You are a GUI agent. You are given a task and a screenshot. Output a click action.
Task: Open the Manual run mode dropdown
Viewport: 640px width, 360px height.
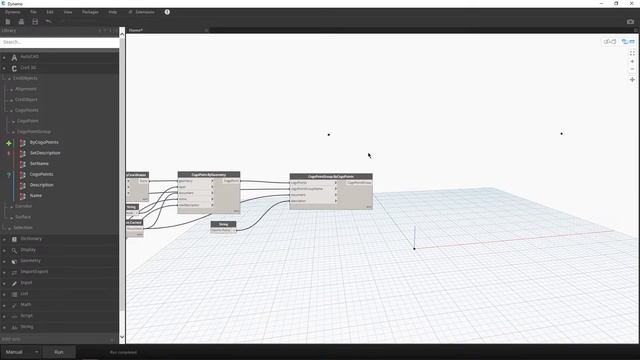pos(20,352)
